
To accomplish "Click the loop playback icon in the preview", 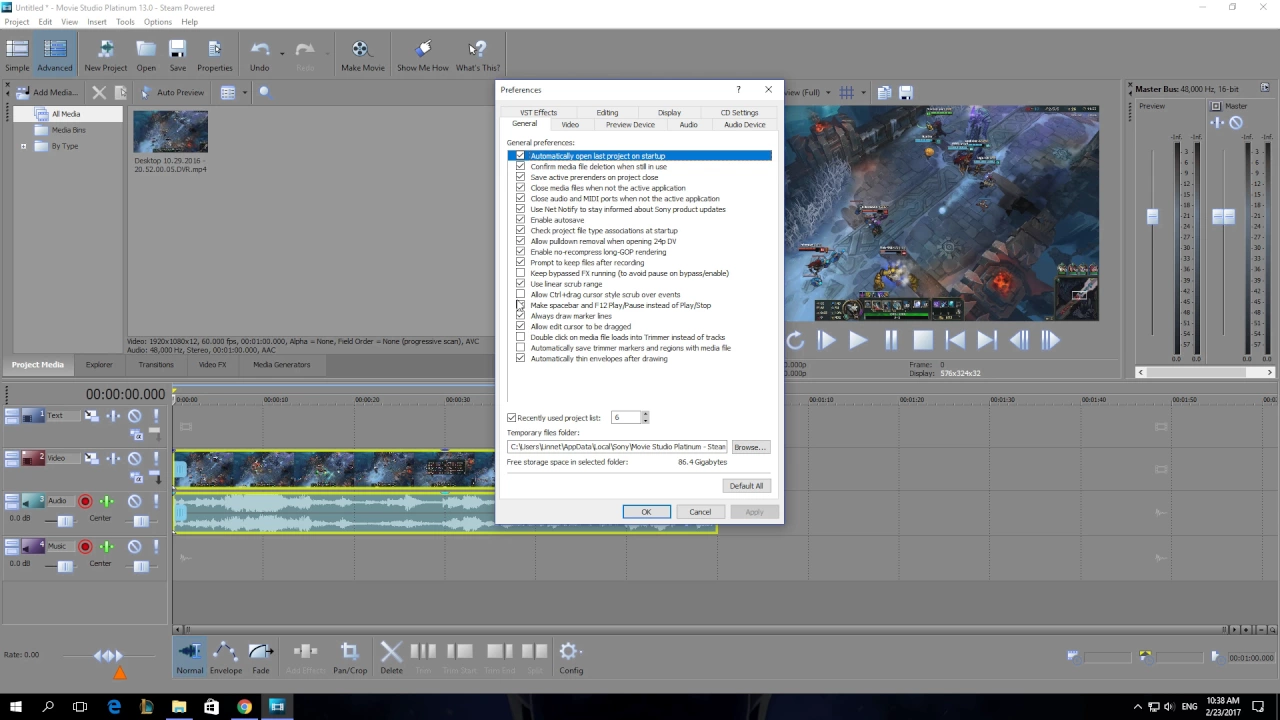I will click(x=795, y=341).
